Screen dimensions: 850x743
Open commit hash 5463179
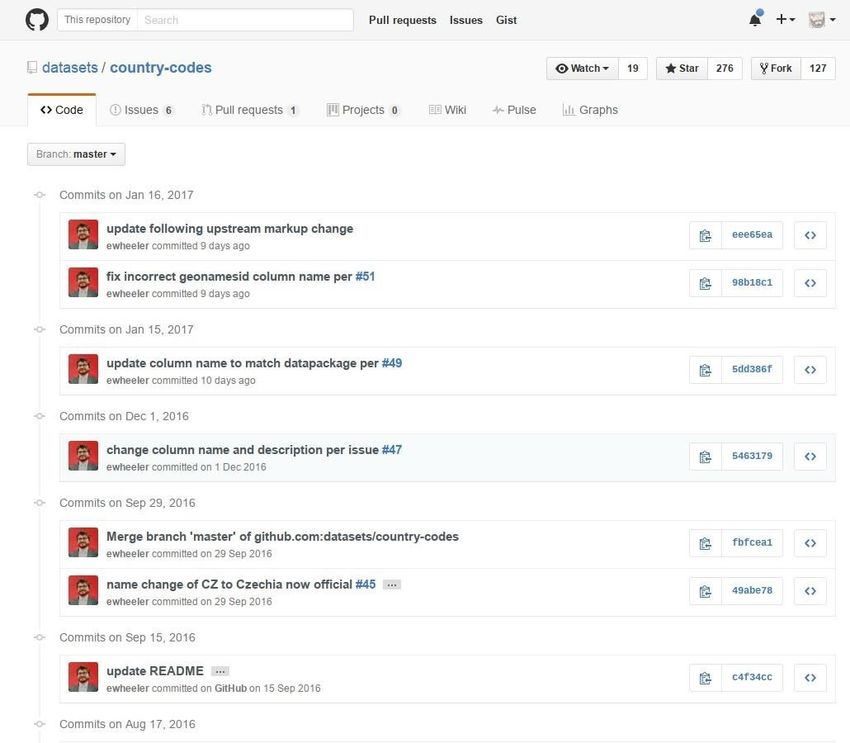click(x=752, y=456)
